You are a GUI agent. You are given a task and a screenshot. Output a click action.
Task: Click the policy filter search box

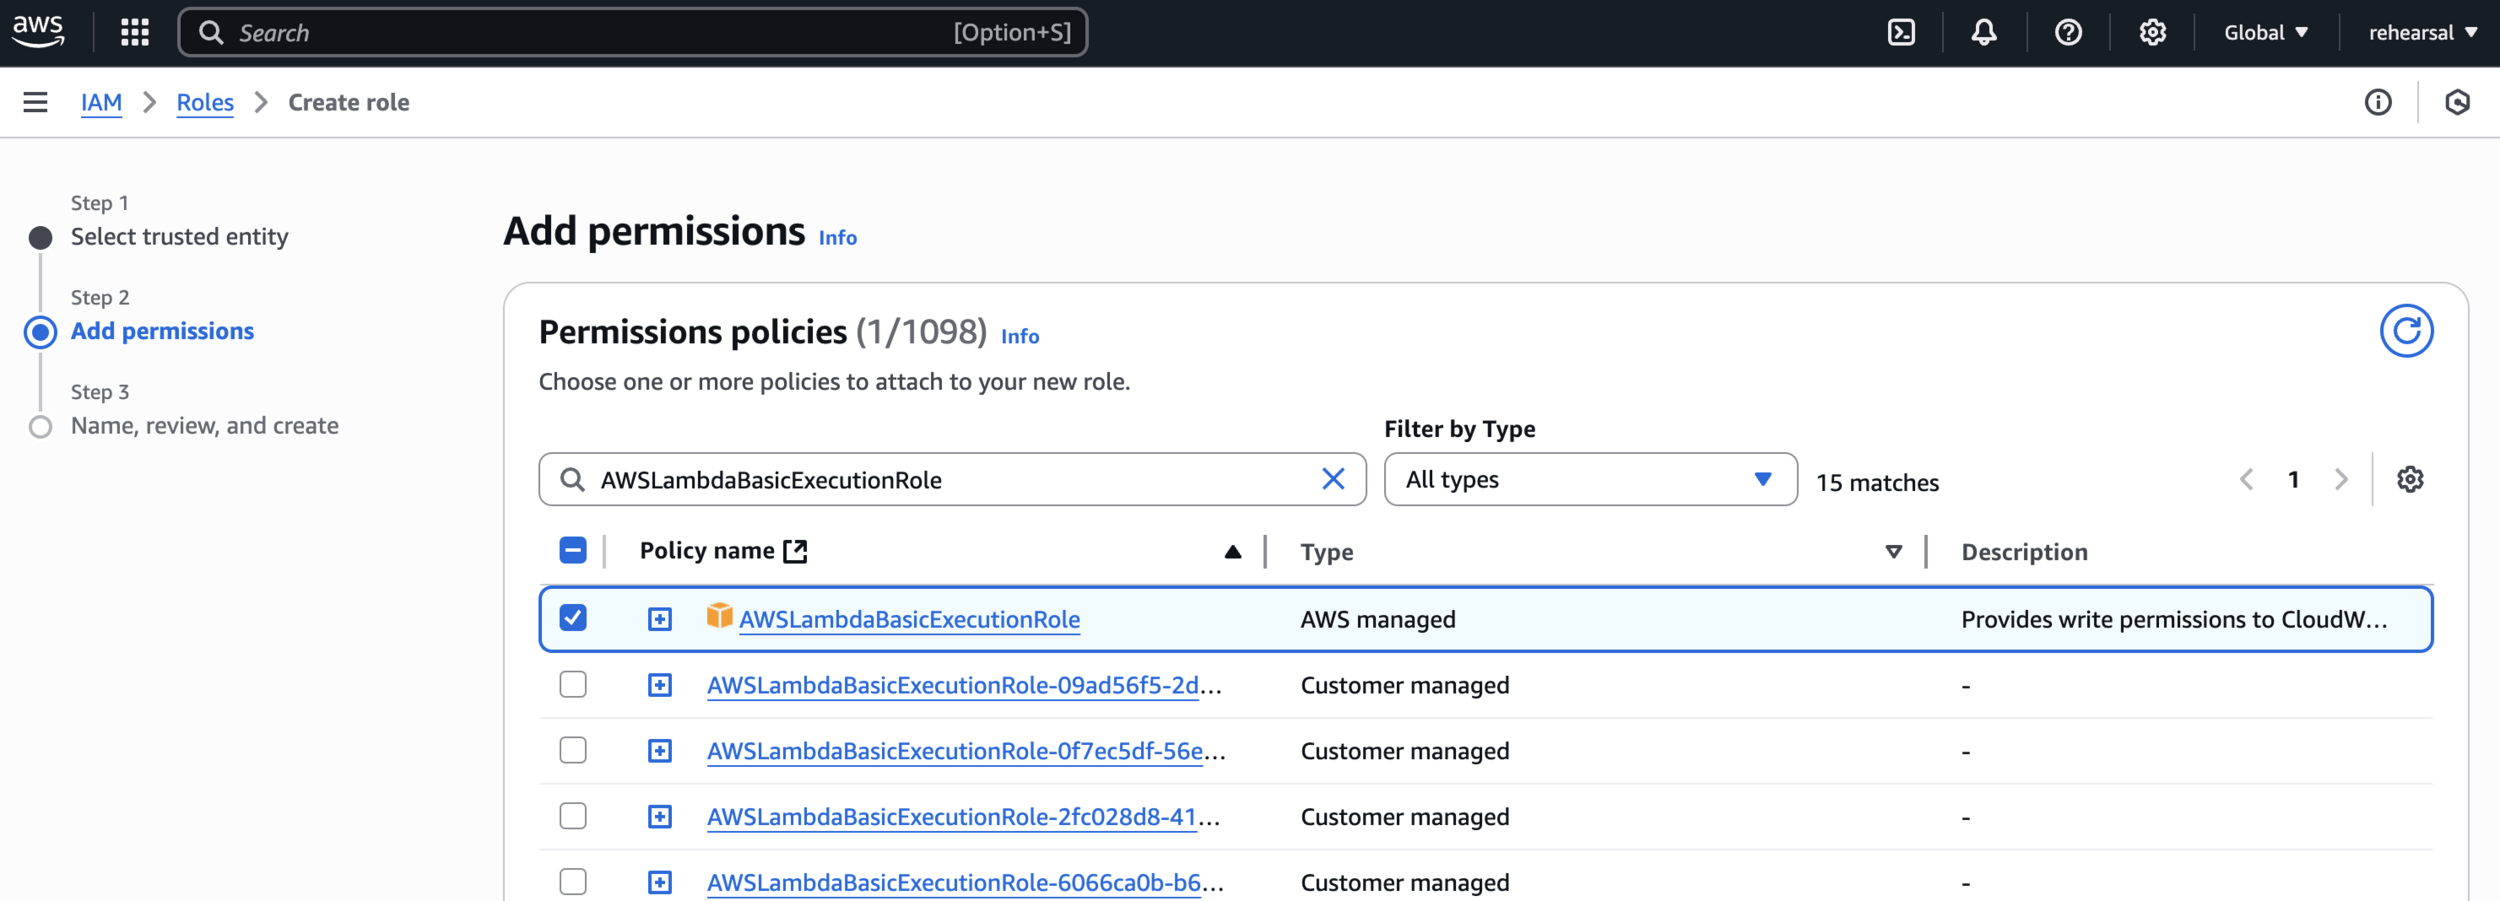(952, 479)
